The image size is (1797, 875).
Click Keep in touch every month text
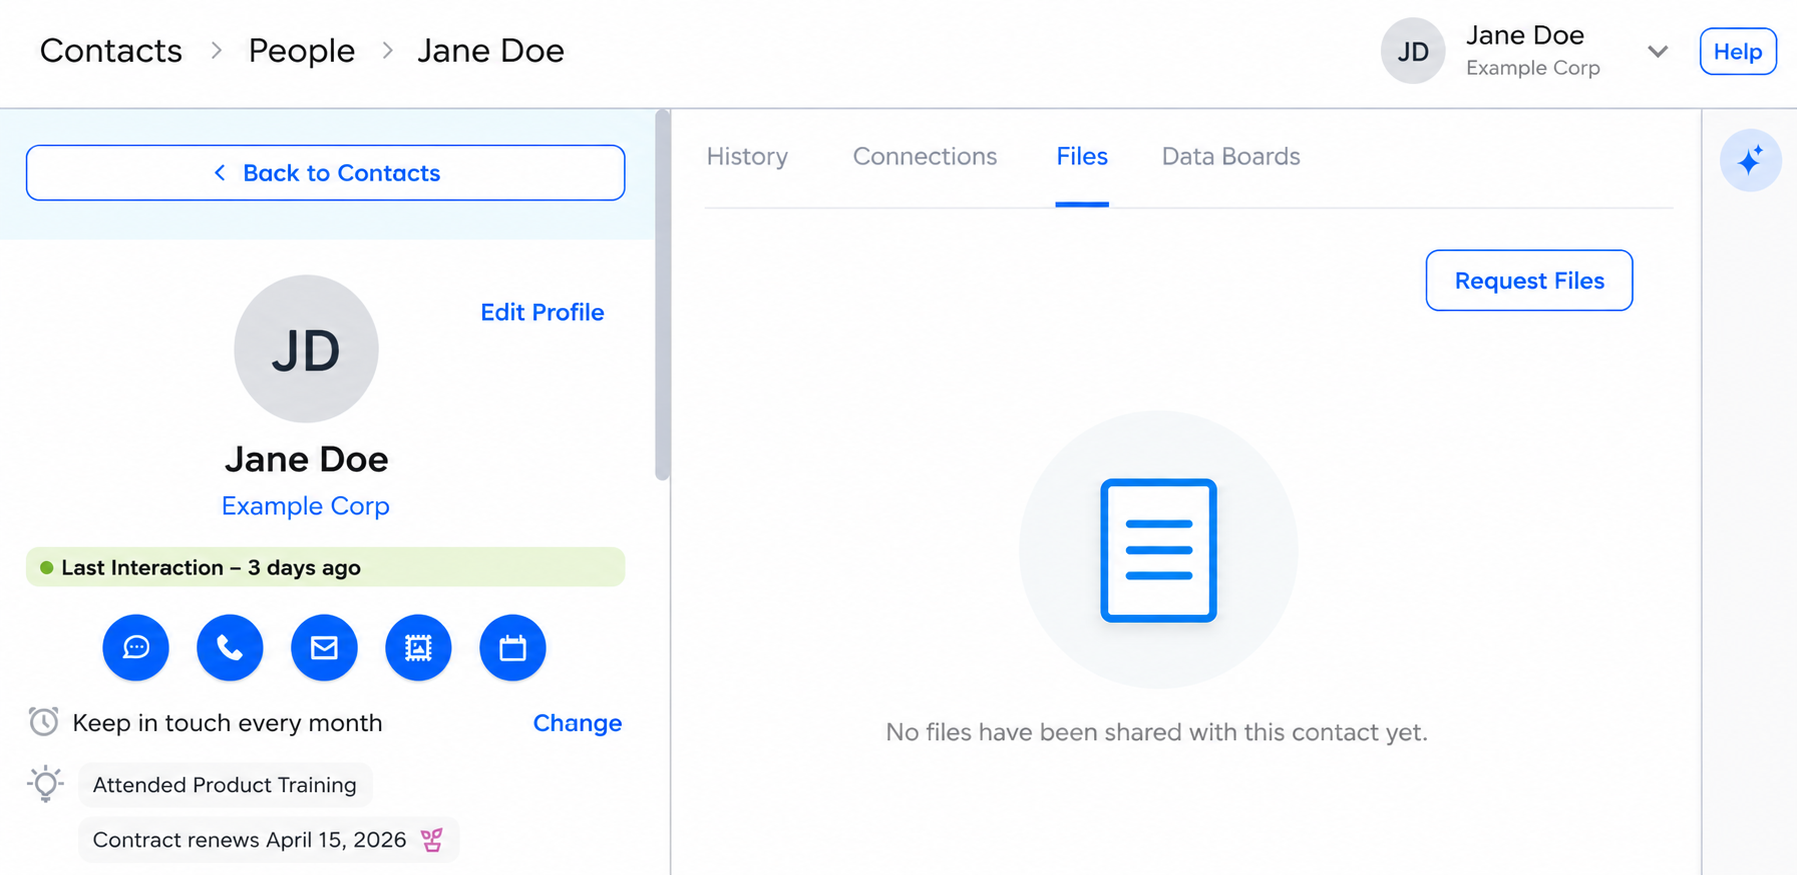pos(228,723)
